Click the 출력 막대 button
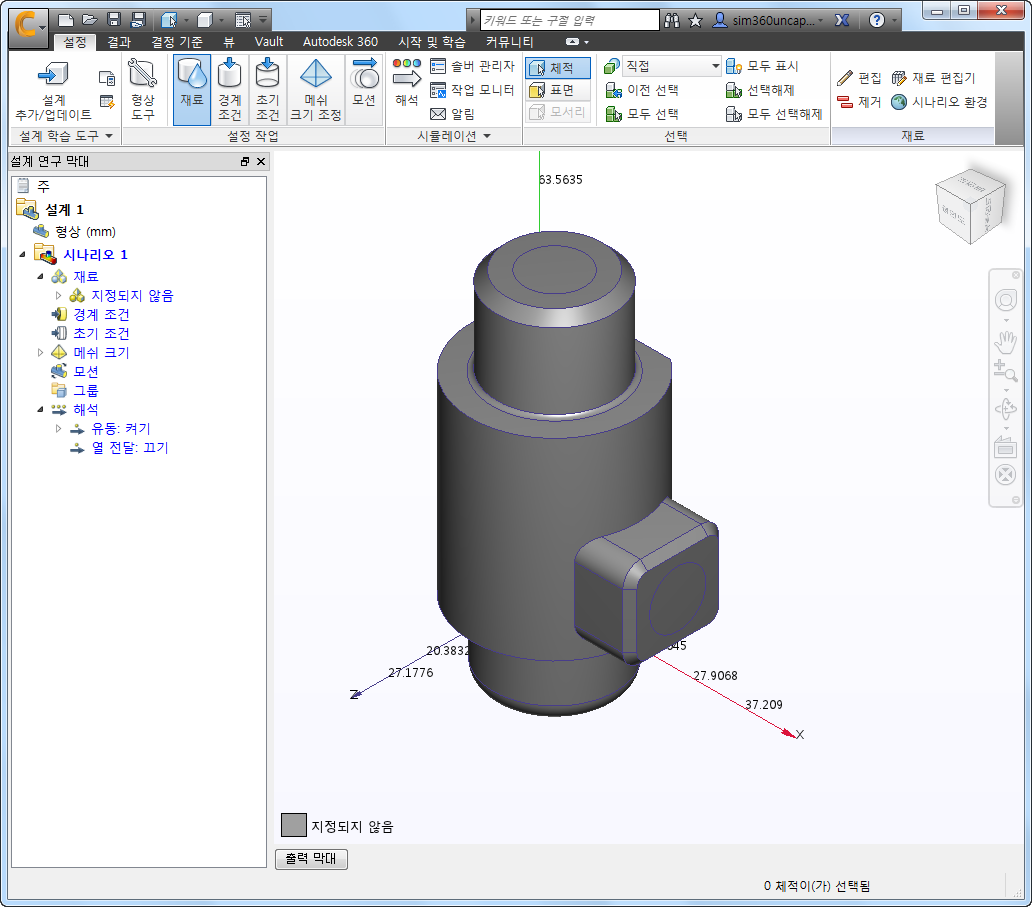This screenshot has width=1032, height=907. (x=311, y=859)
